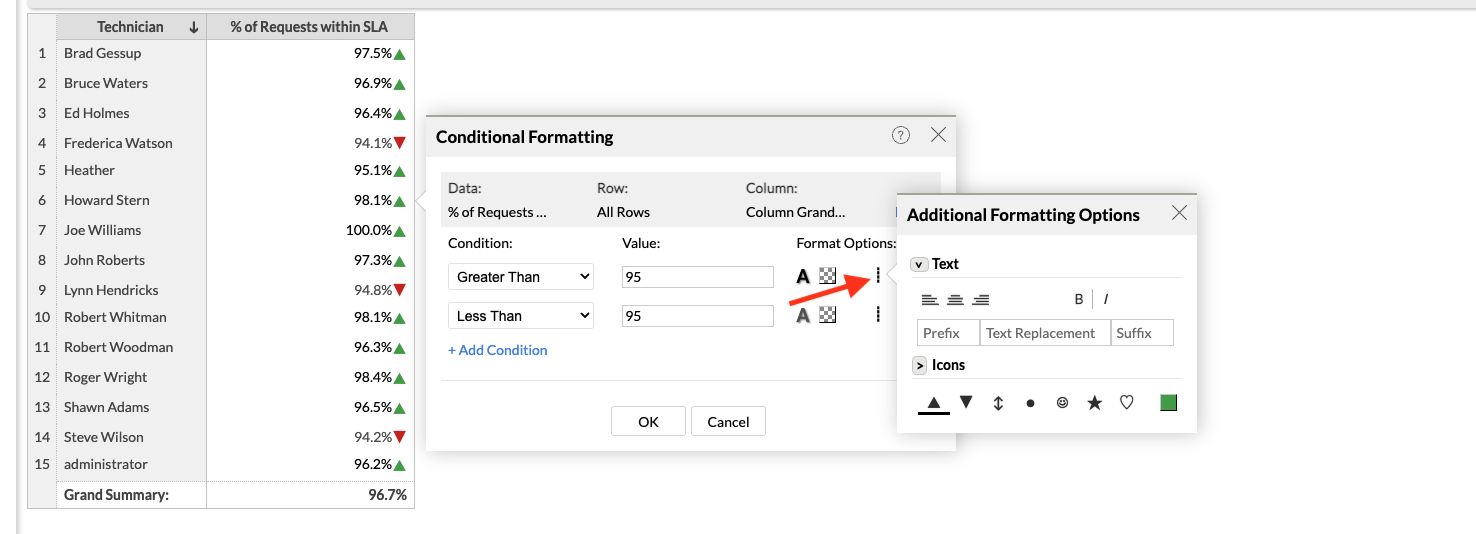
Task: Open the Greater Than condition dropdown
Action: click(521, 277)
